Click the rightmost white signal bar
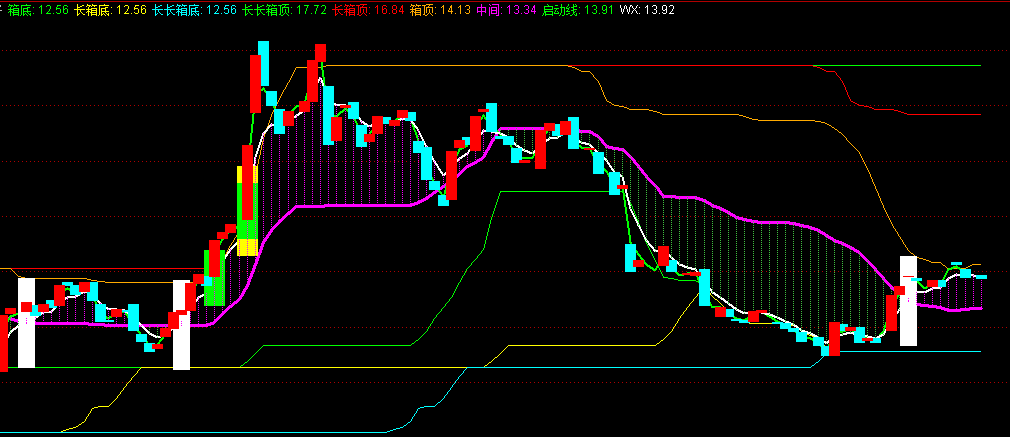This screenshot has height=437, width=1010. [908, 301]
